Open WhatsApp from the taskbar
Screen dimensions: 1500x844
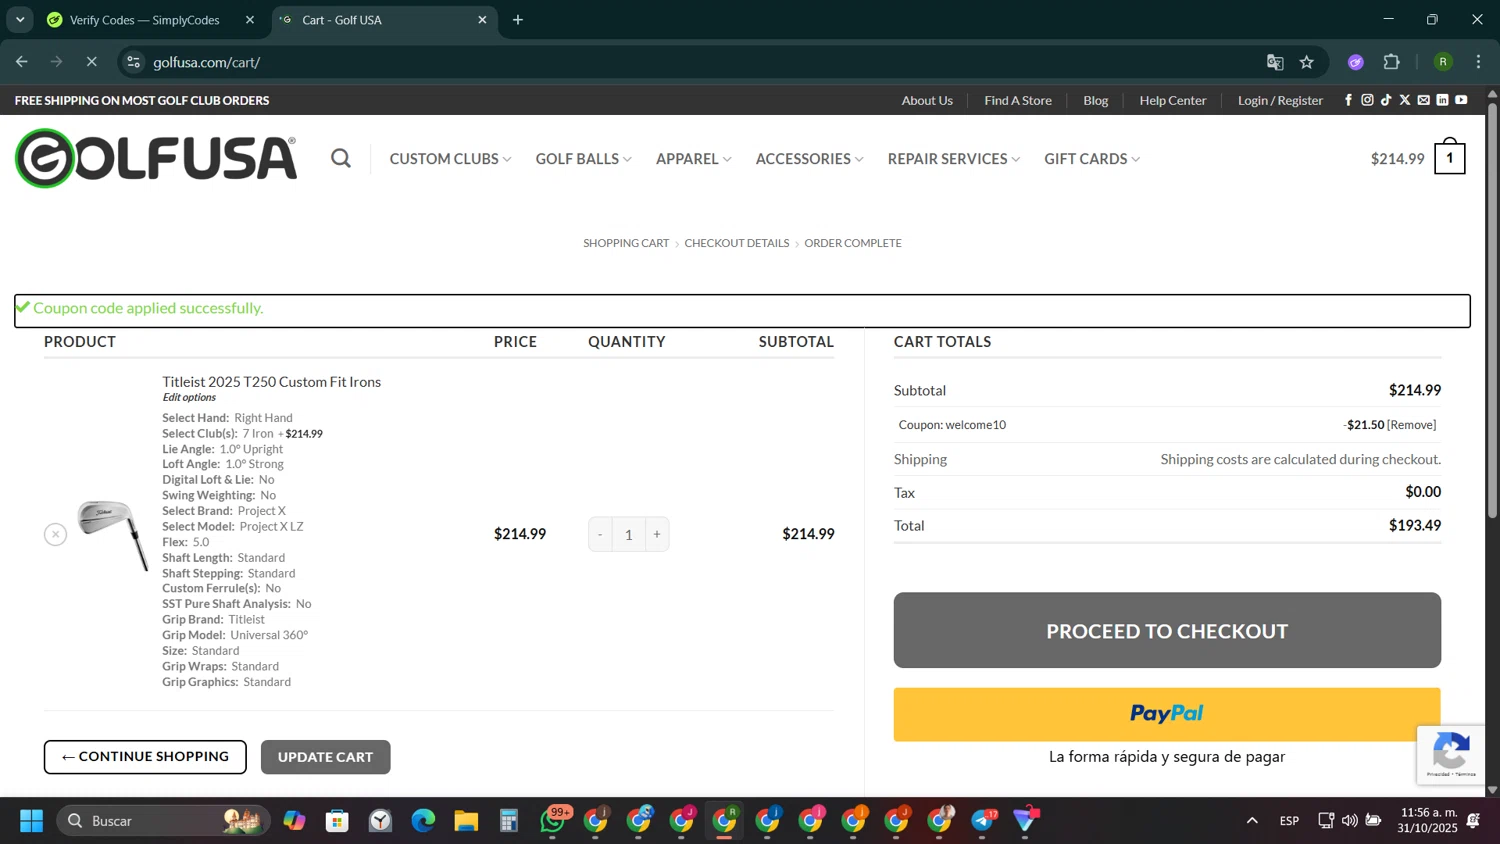[553, 821]
